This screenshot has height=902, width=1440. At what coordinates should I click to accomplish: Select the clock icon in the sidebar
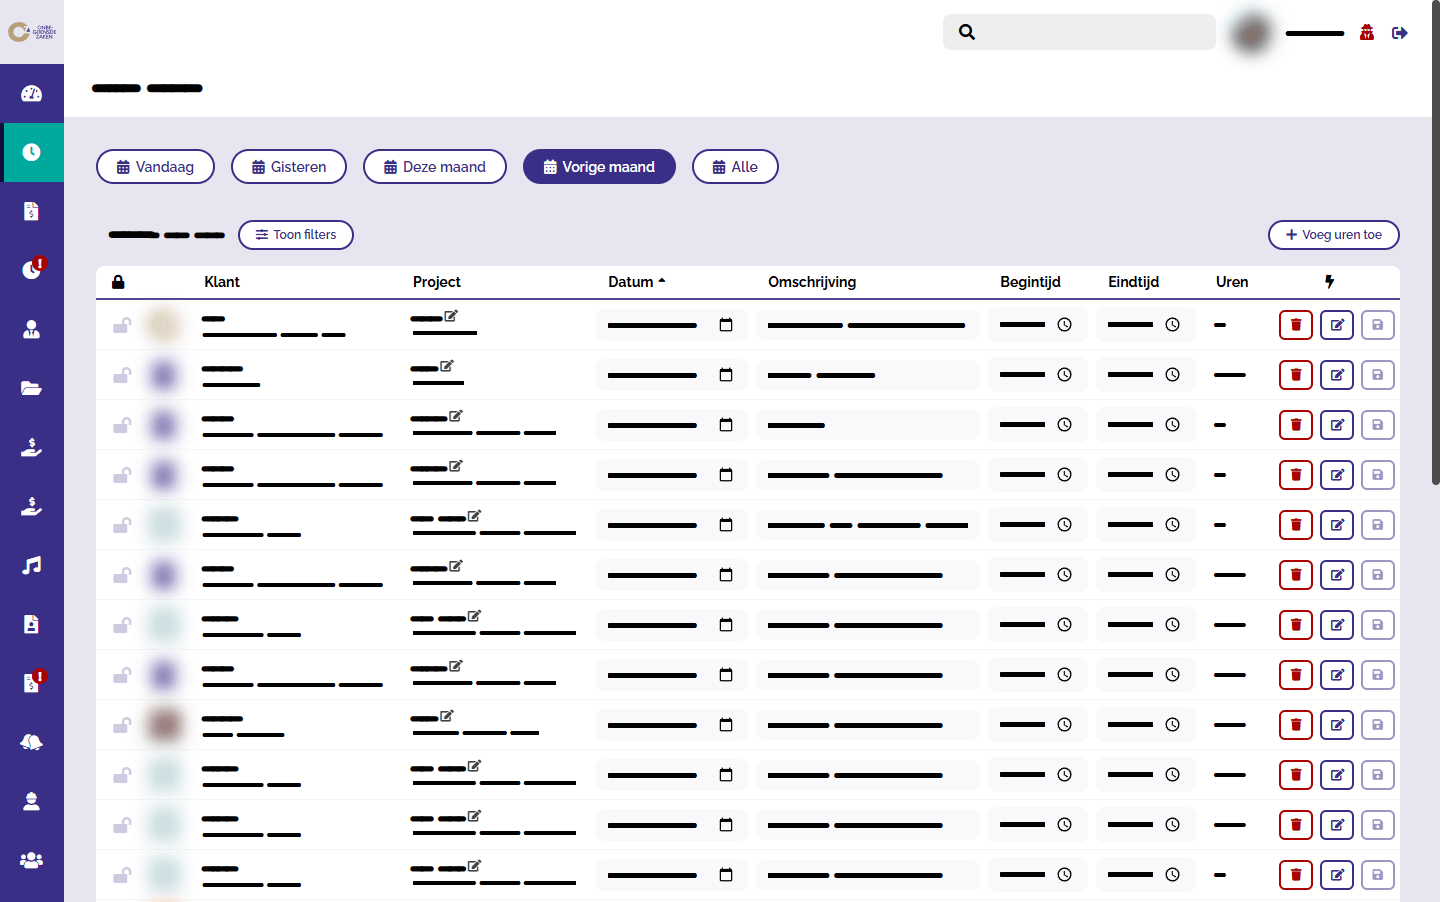pos(31,152)
